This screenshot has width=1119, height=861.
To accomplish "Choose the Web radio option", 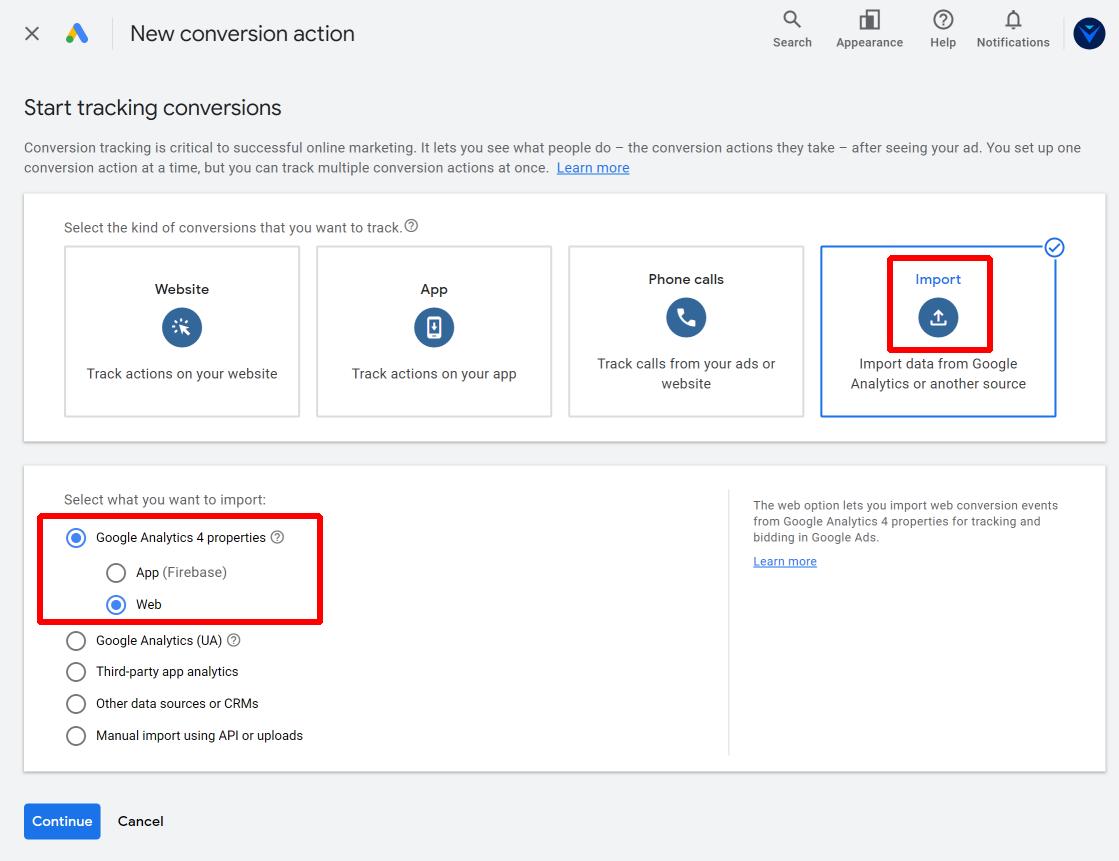I will [116, 605].
